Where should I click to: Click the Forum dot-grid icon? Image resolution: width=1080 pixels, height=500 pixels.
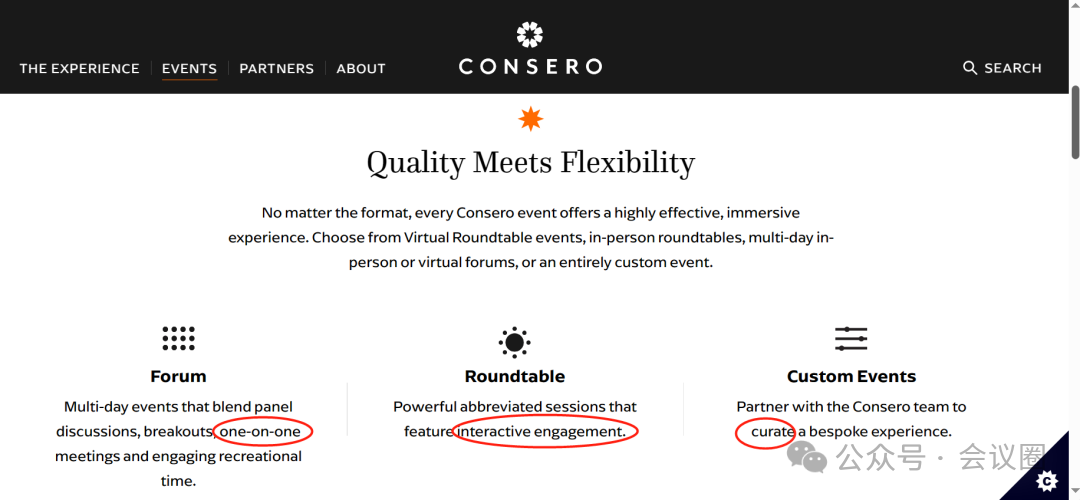point(178,338)
